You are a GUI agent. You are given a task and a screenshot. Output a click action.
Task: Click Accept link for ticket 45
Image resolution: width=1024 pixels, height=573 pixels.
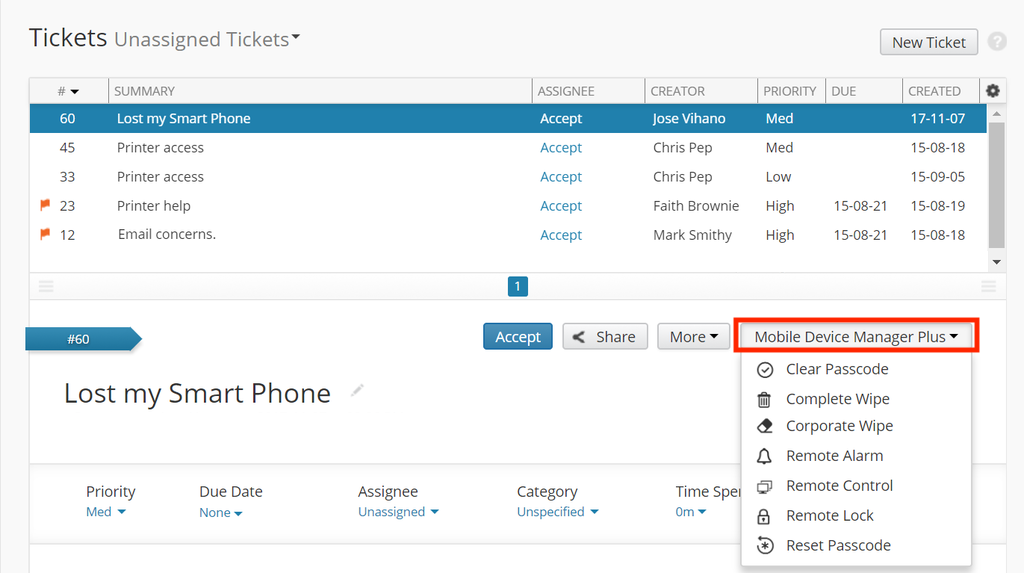tap(561, 148)
